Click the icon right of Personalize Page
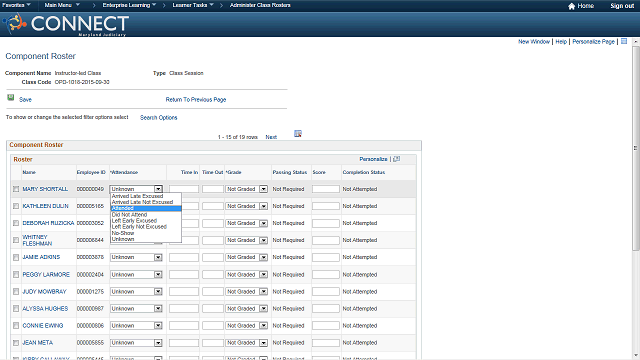This screenshot has width=640, height=360. (x=624, y=41)
